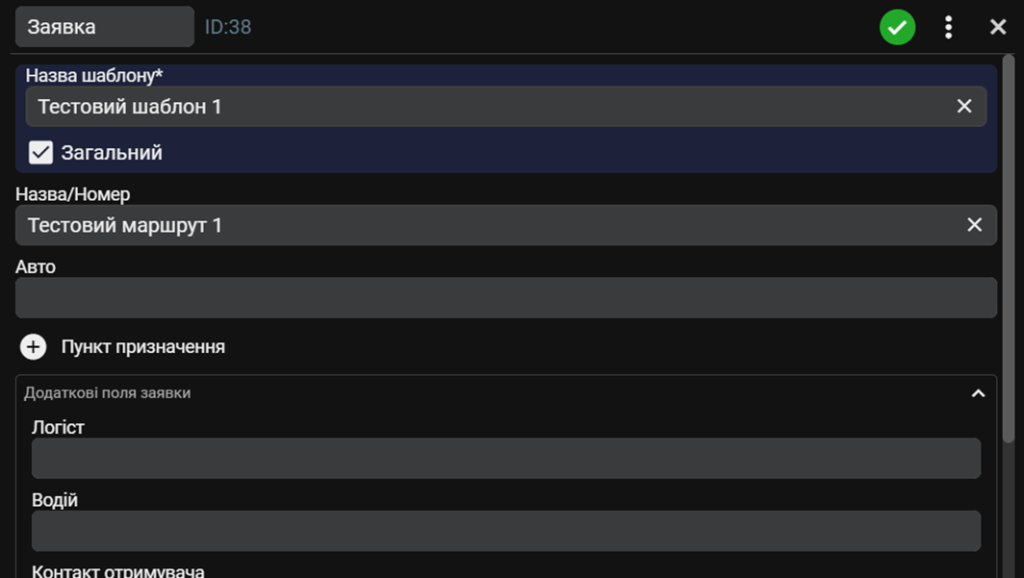This screenshot has height=578, width=1024.
Task: Click the Пункт призначення label
Action: click(x=143, y=347)
